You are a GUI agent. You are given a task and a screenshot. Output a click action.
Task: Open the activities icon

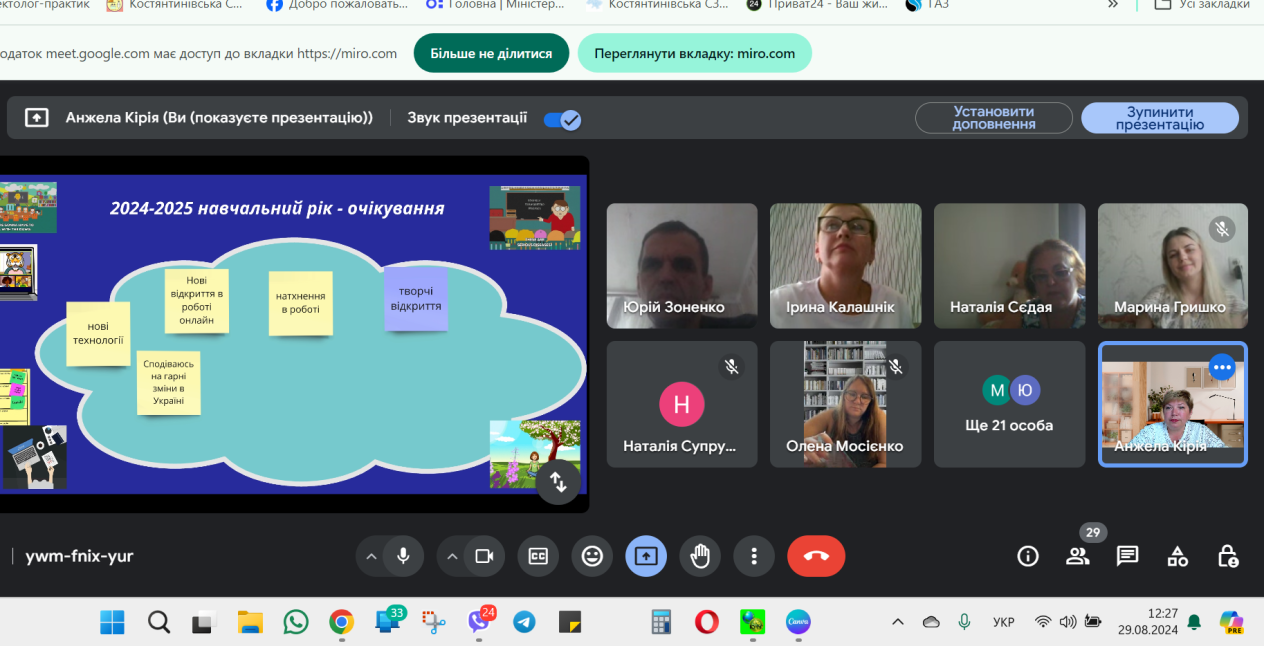(x=1178, y=556)
